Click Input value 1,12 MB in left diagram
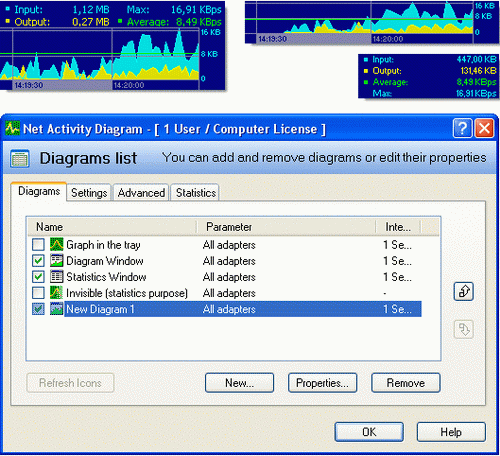This screenshot has height=456, width=500. point(91,10)
